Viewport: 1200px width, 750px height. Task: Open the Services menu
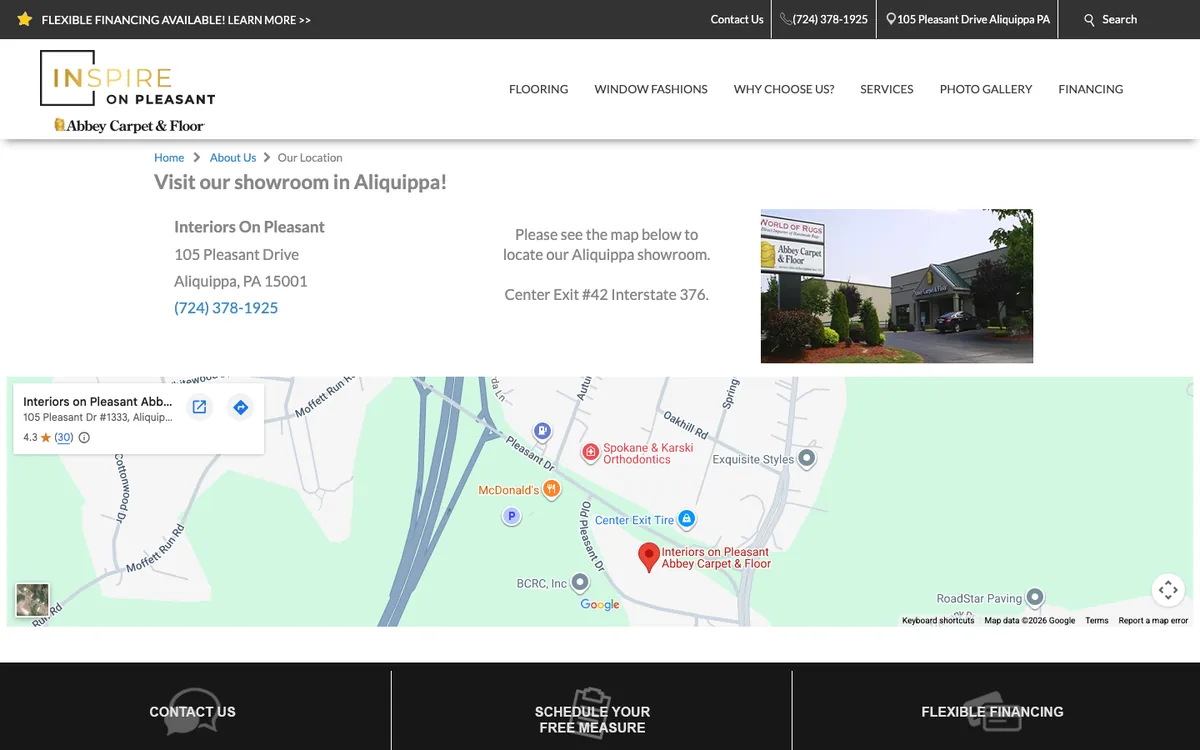coord(887,89)
